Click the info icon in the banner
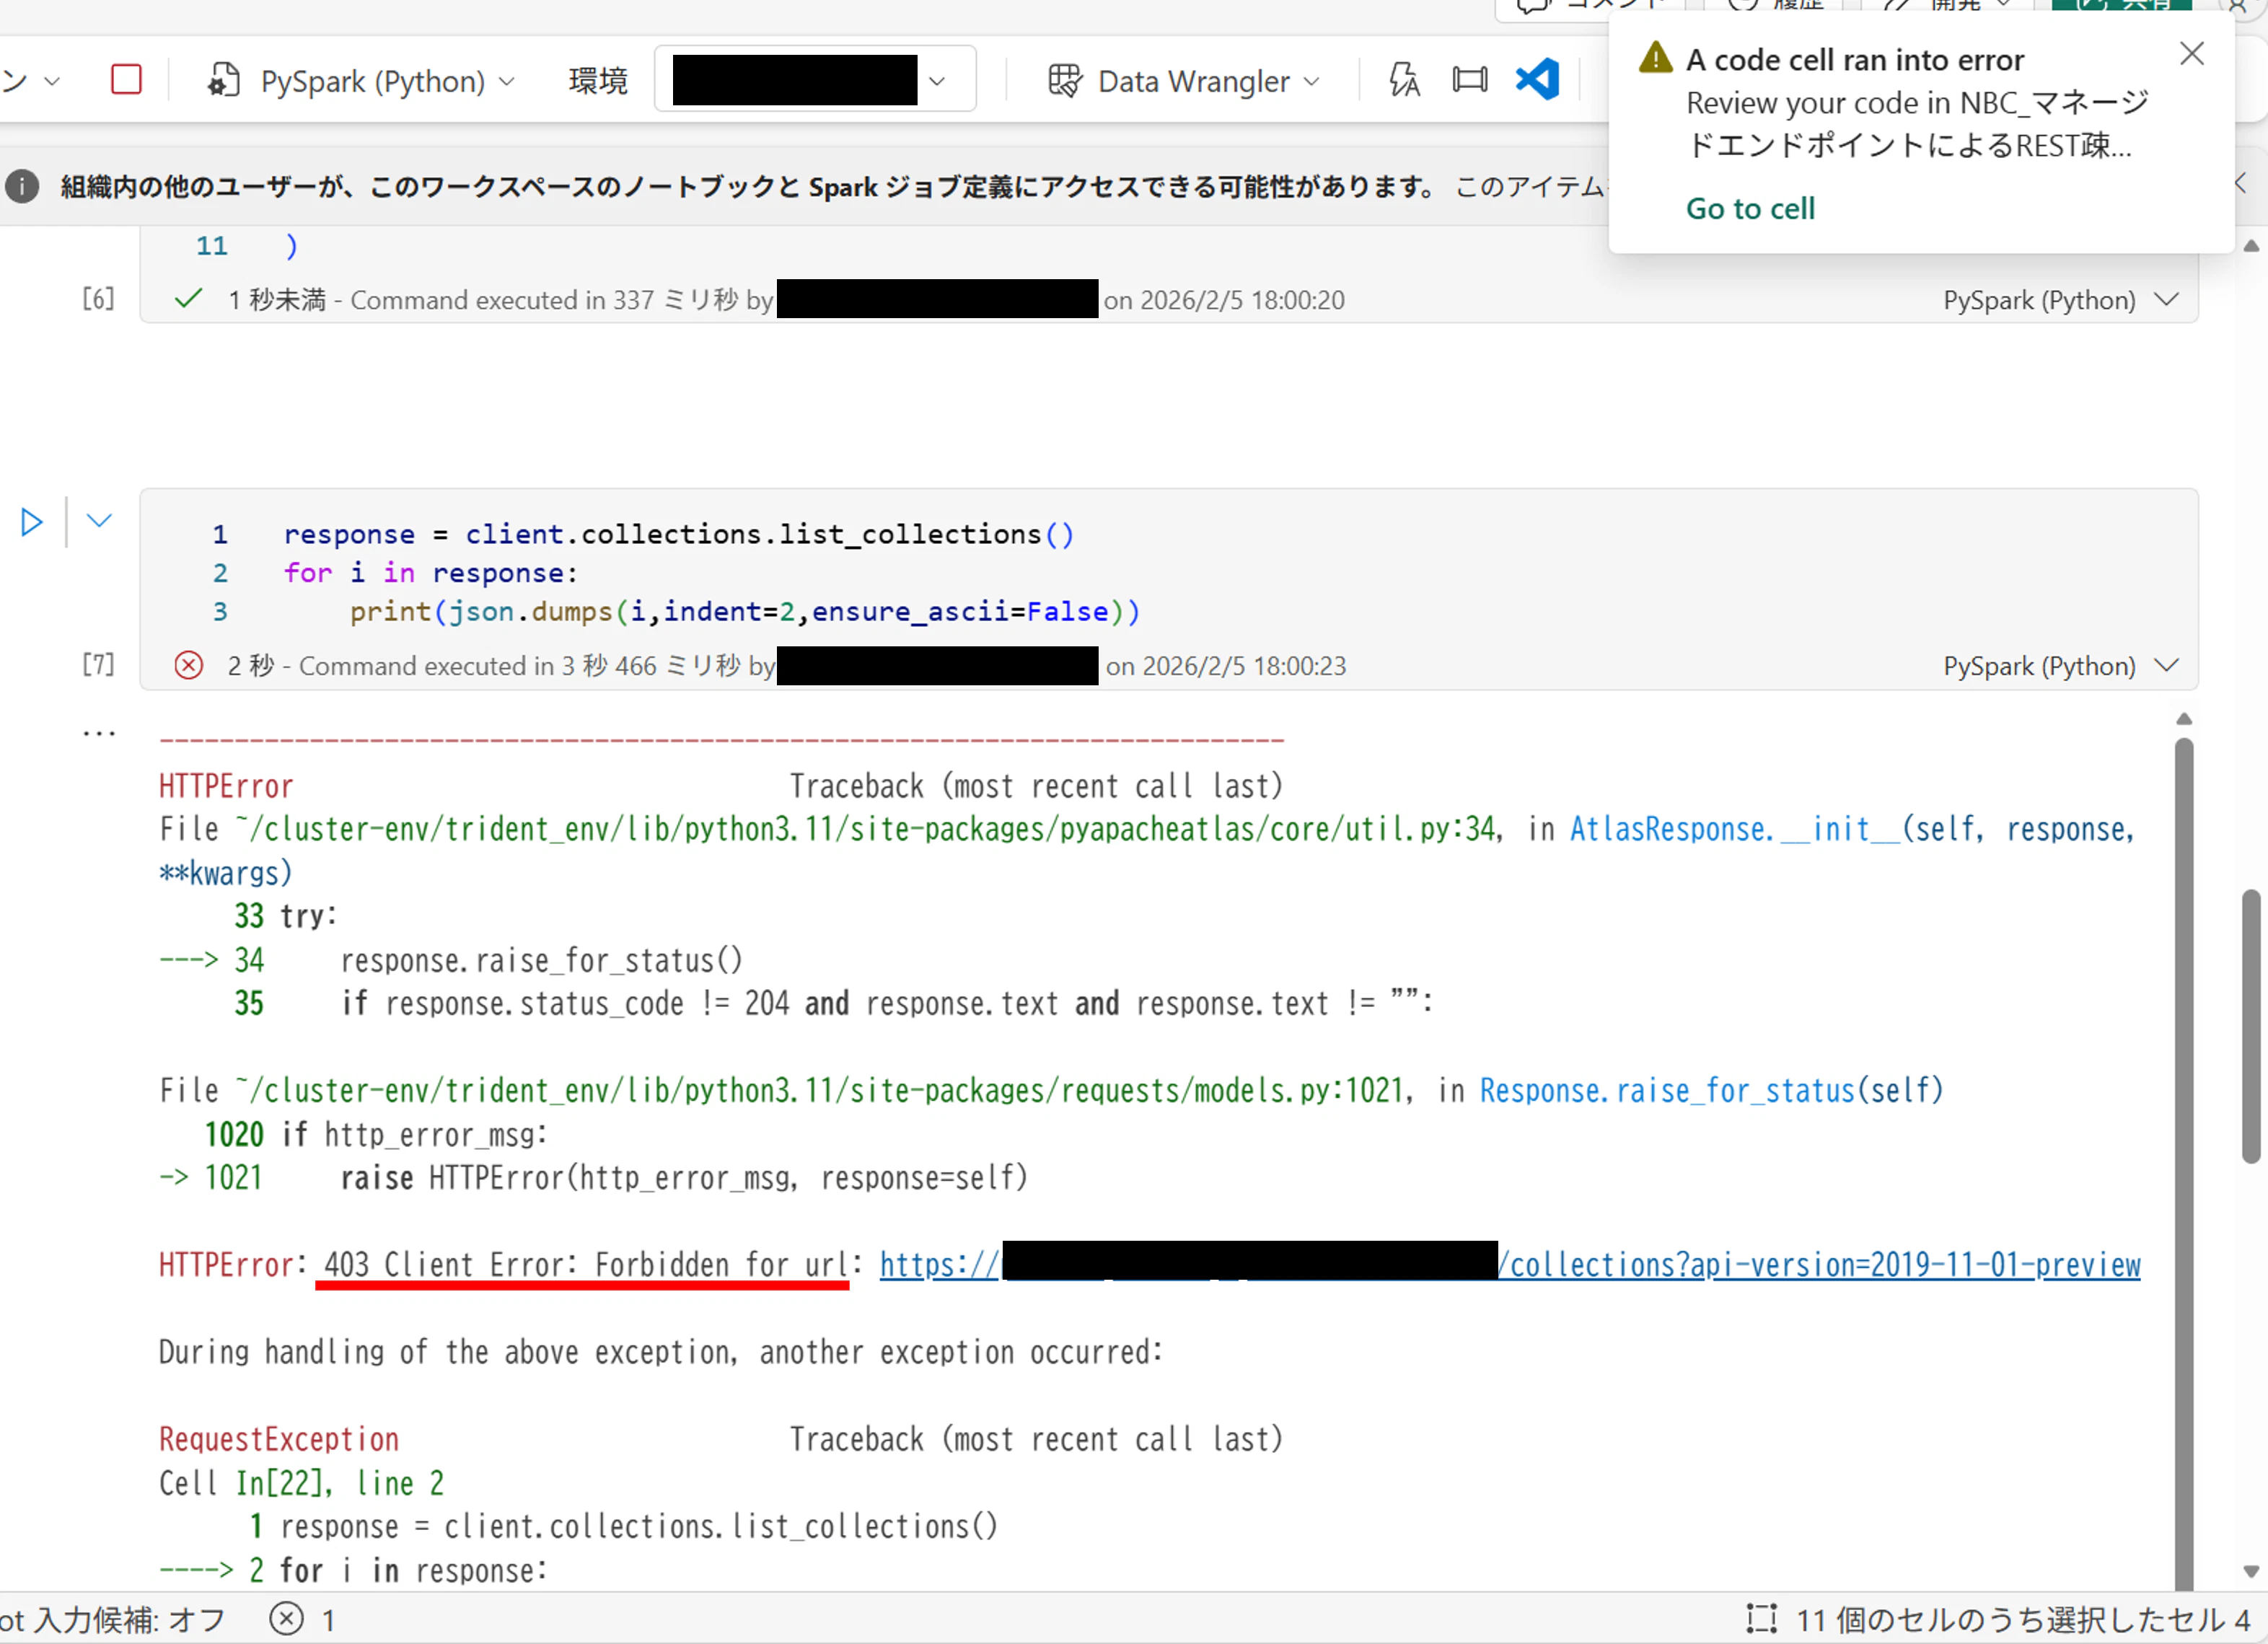This screenshot has height=1644, width=2268. [x=22, y=186]
